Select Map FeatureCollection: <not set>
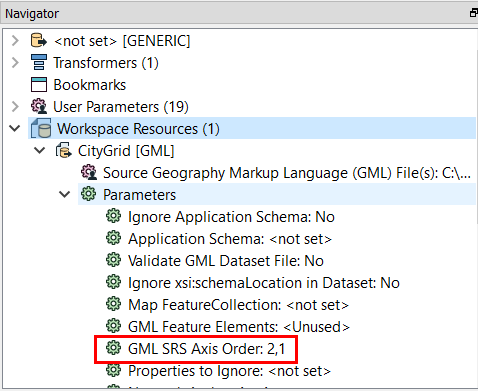 238,305
